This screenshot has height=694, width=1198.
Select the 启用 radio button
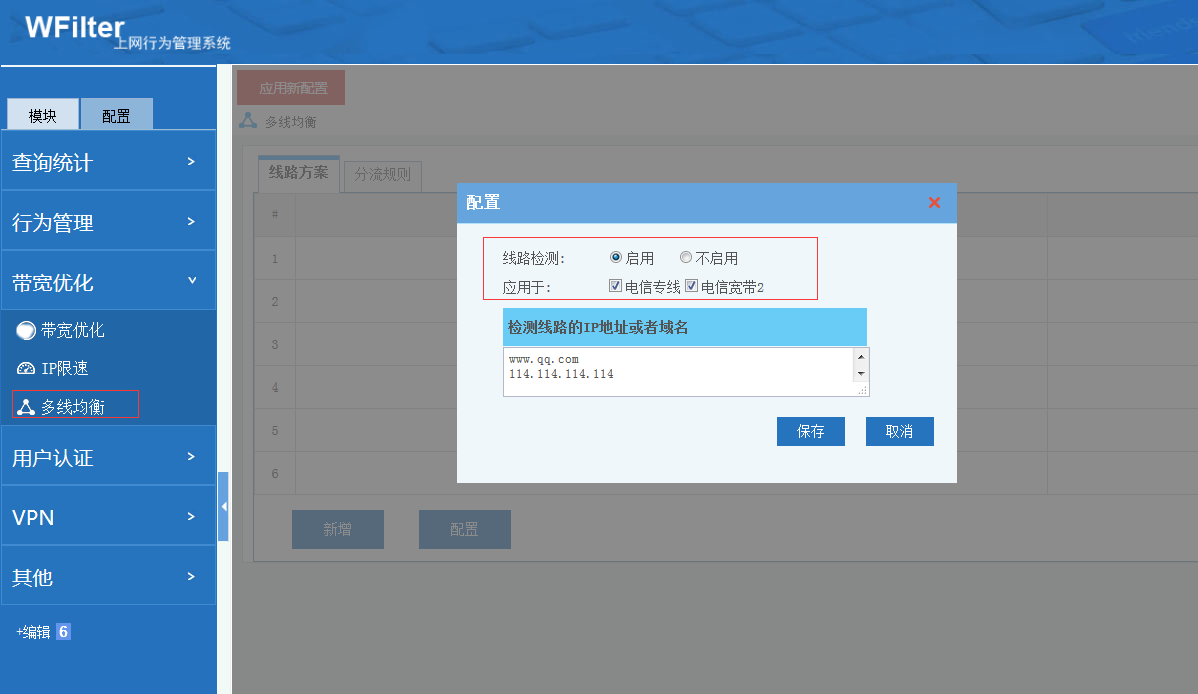pyautogui.click(x=616, y=258)
